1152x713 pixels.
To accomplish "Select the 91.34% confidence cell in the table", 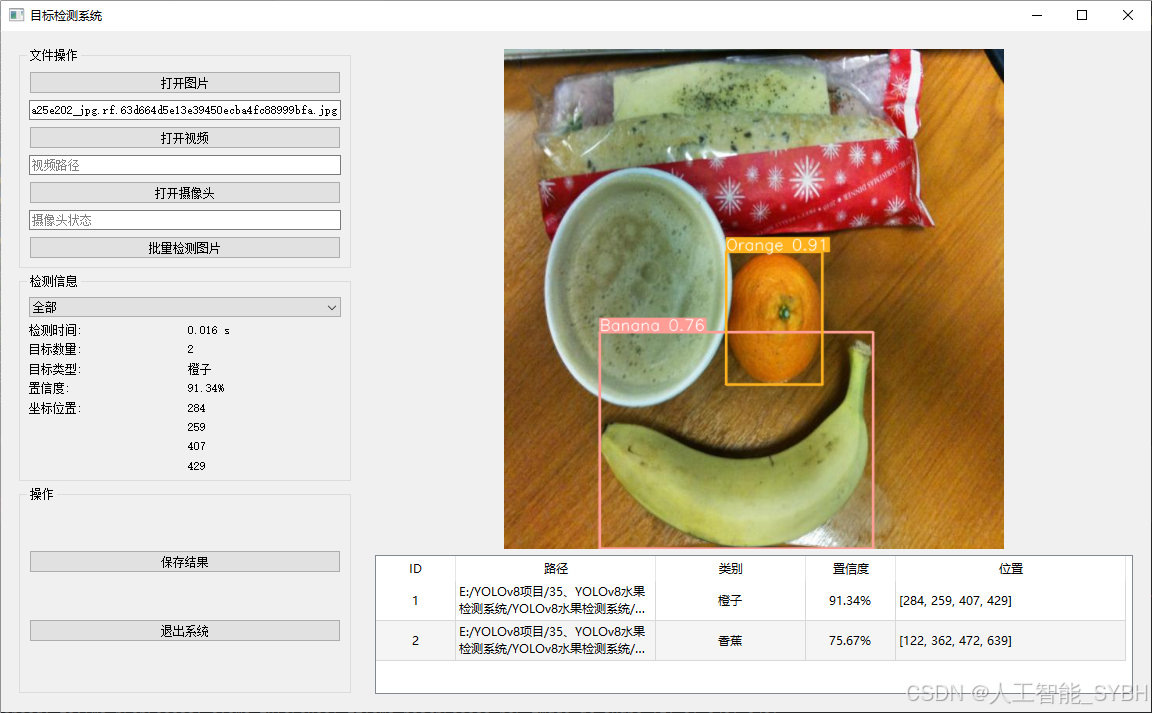I will click(850, 601).
